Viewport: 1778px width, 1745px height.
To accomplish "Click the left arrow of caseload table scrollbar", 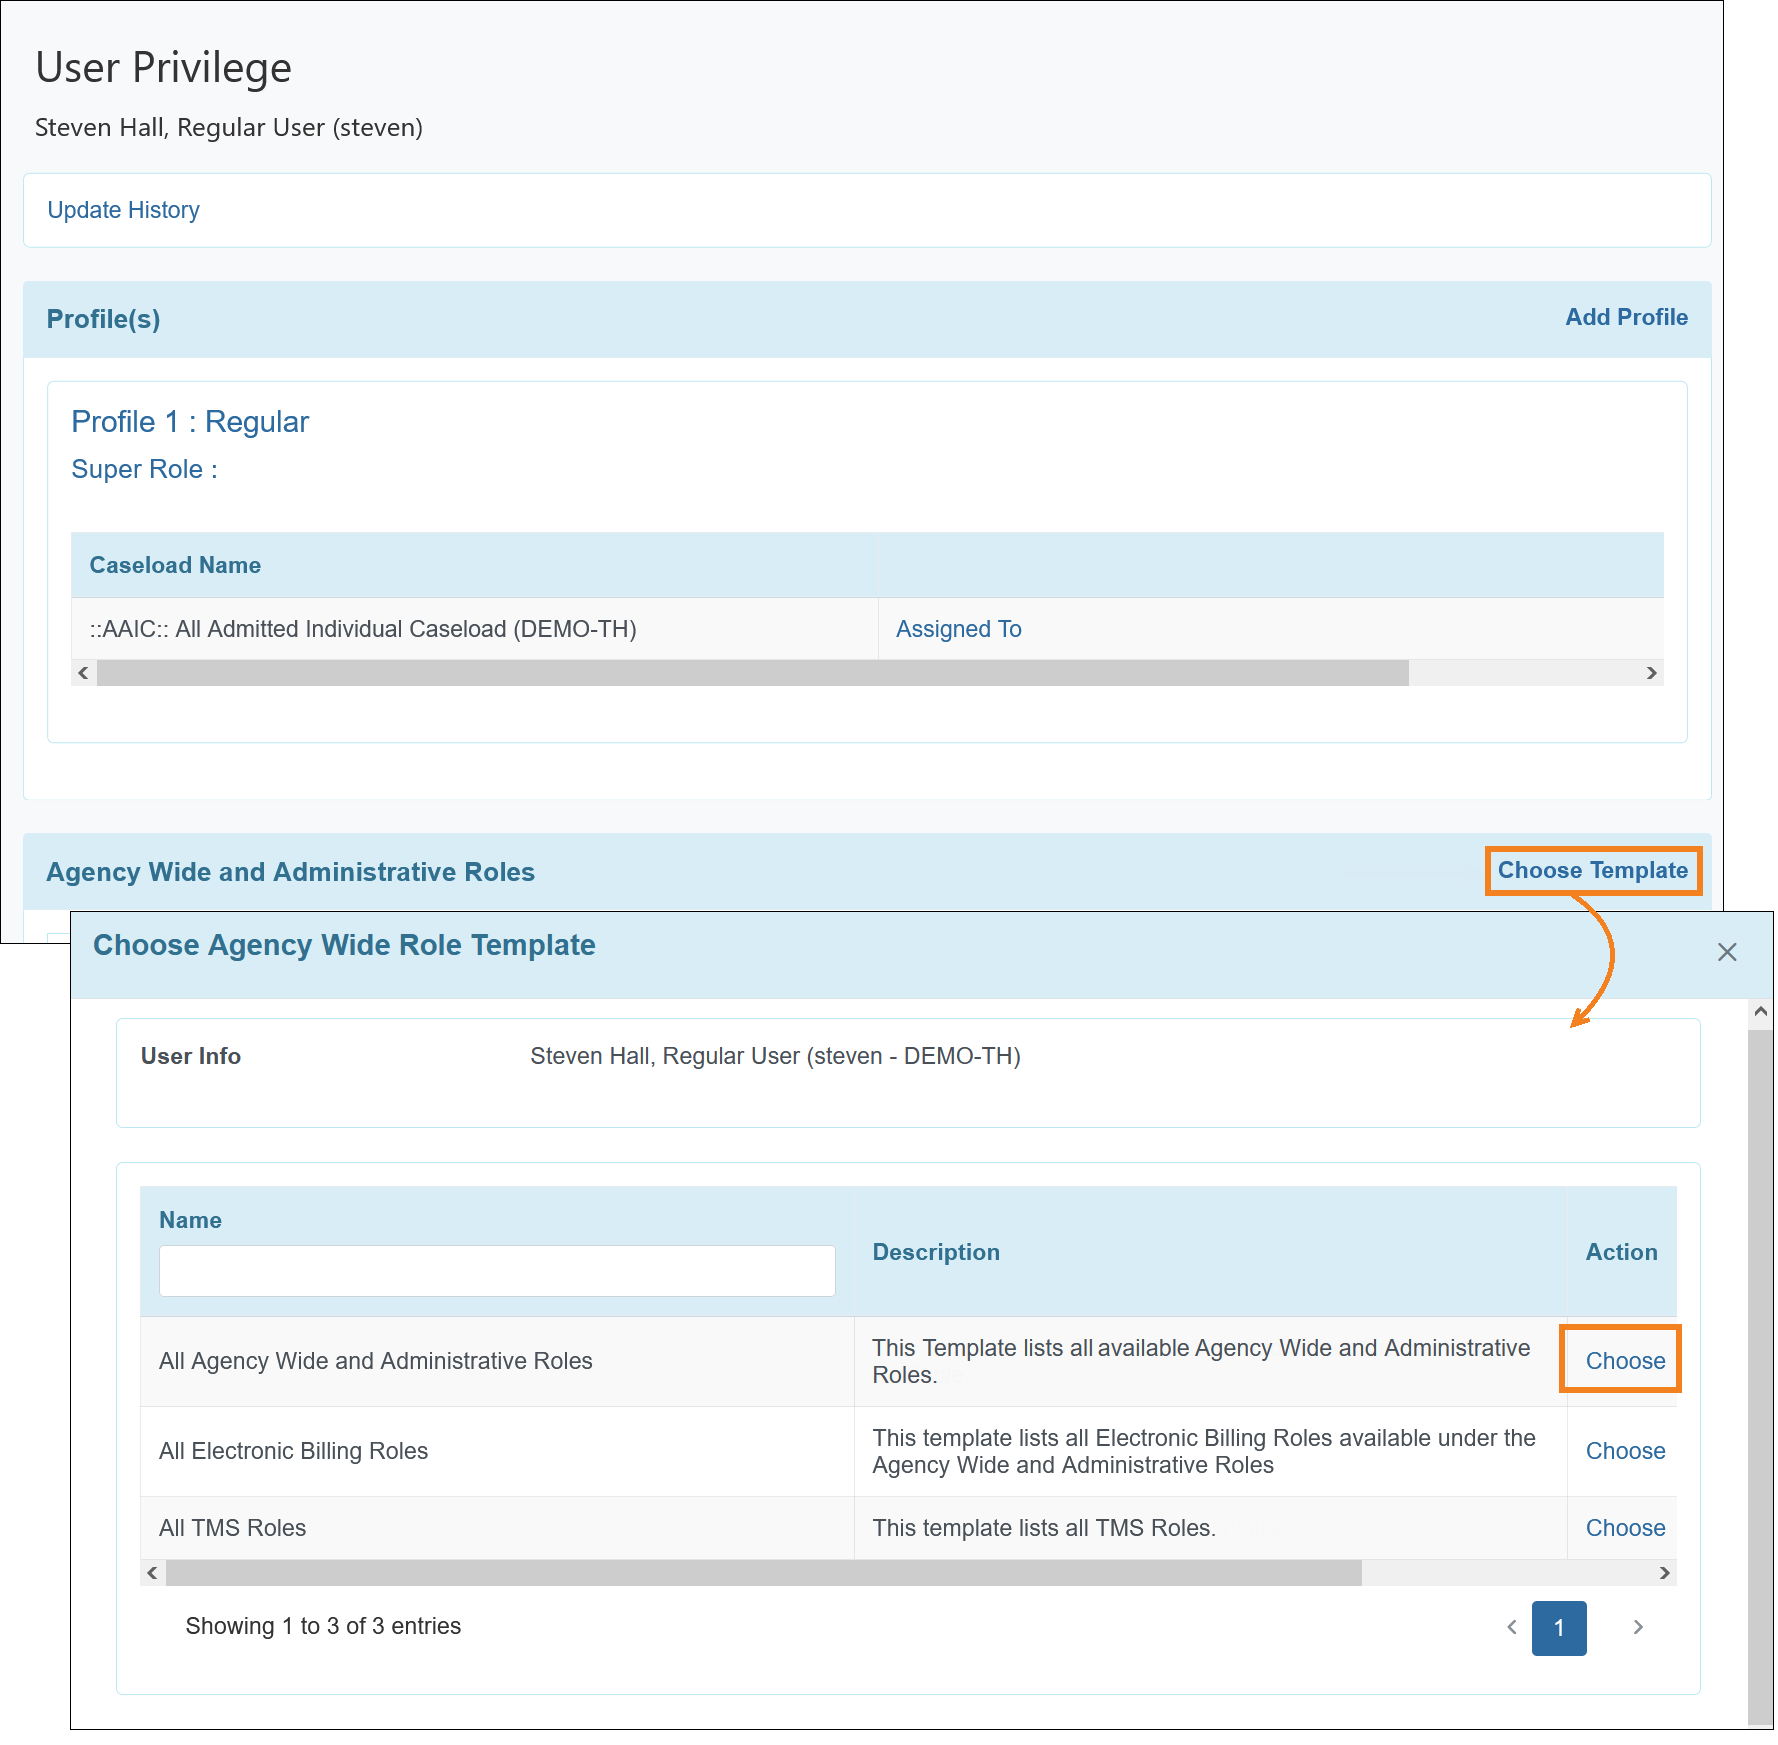I will tap(84, 673).
